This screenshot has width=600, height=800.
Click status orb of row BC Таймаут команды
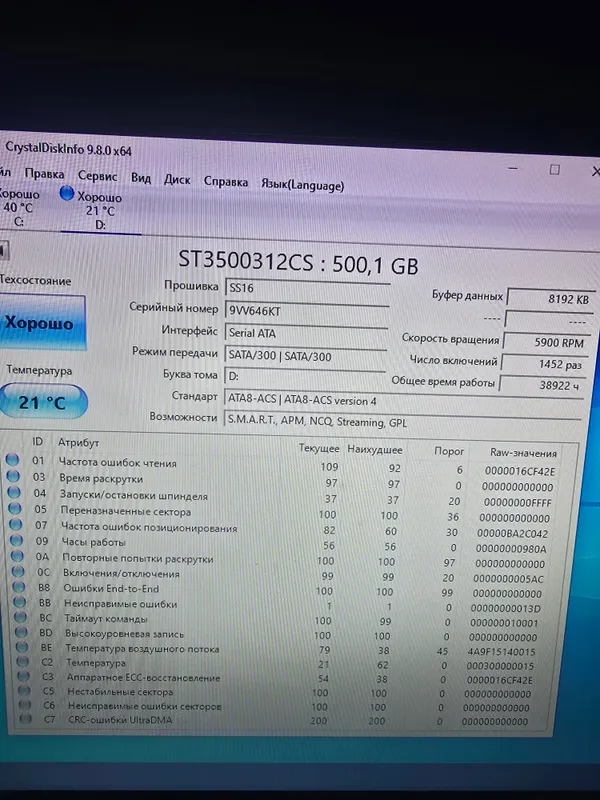[x=21, y=617]
